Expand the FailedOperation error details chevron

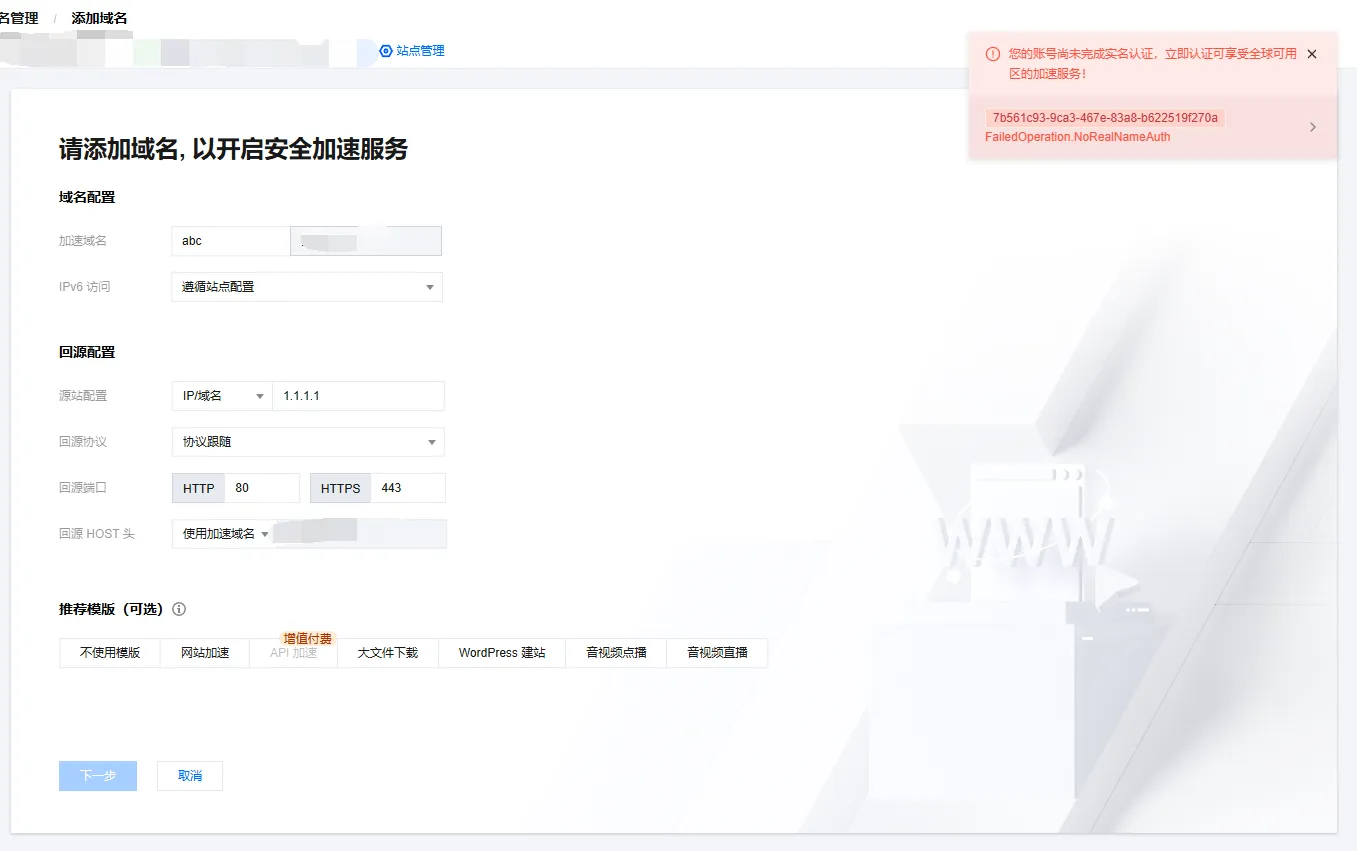coord(1312,127)
